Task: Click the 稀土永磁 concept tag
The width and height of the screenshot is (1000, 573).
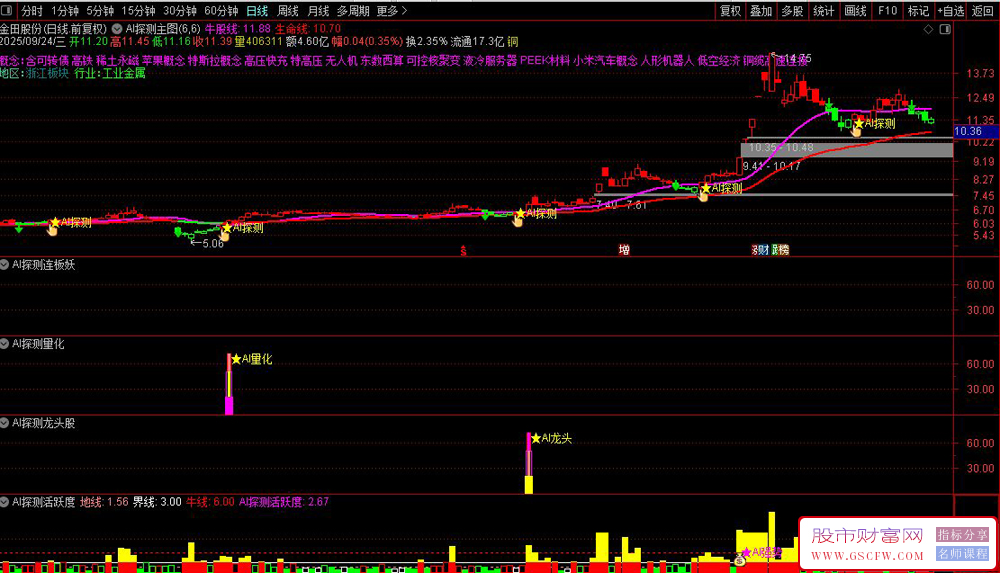Action: click(117, 61)
